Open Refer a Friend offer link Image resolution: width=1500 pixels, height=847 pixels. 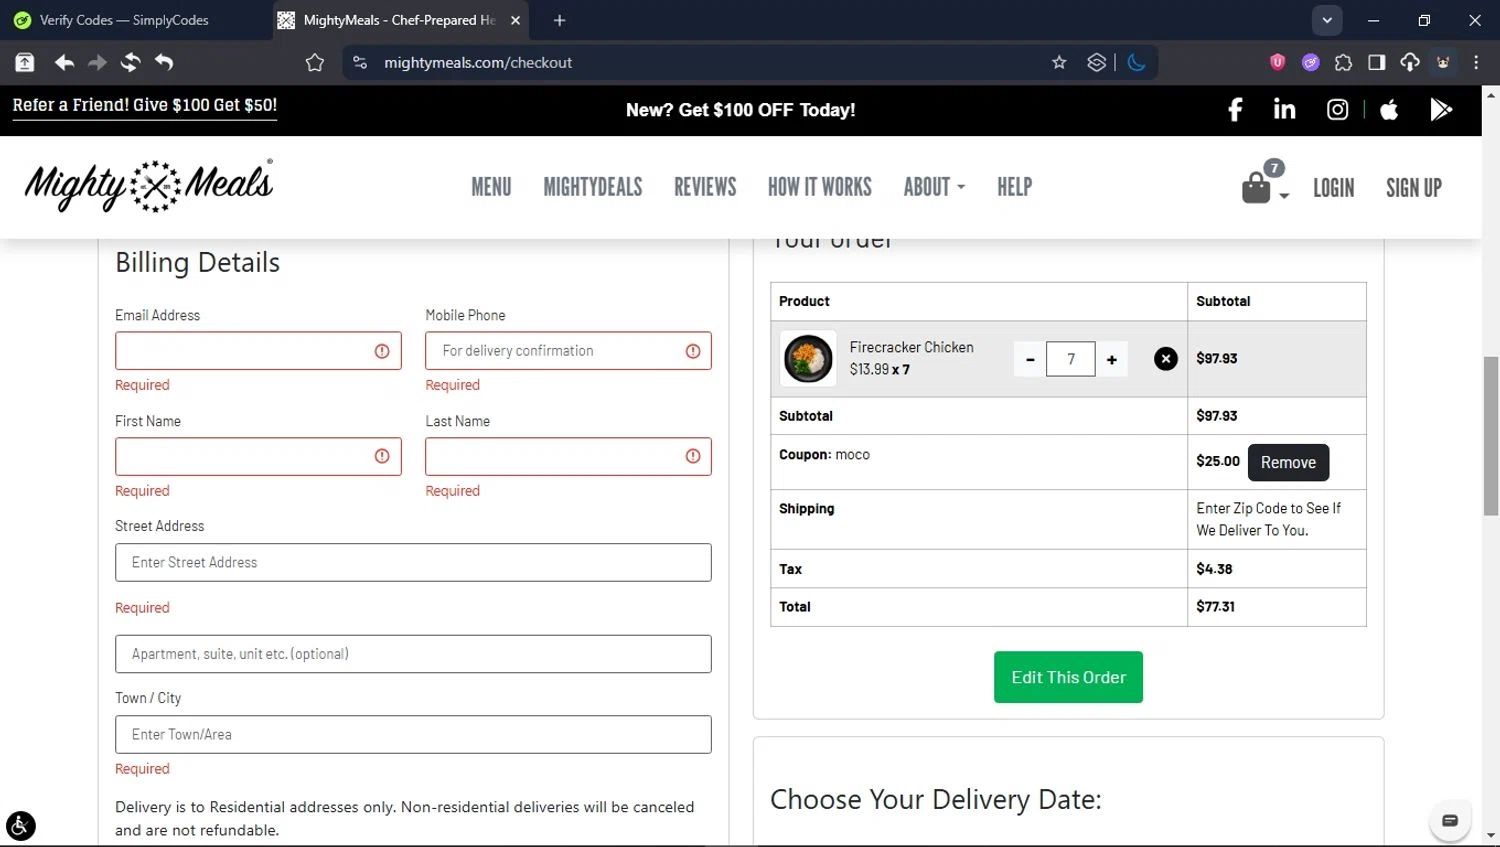[145, 105]
